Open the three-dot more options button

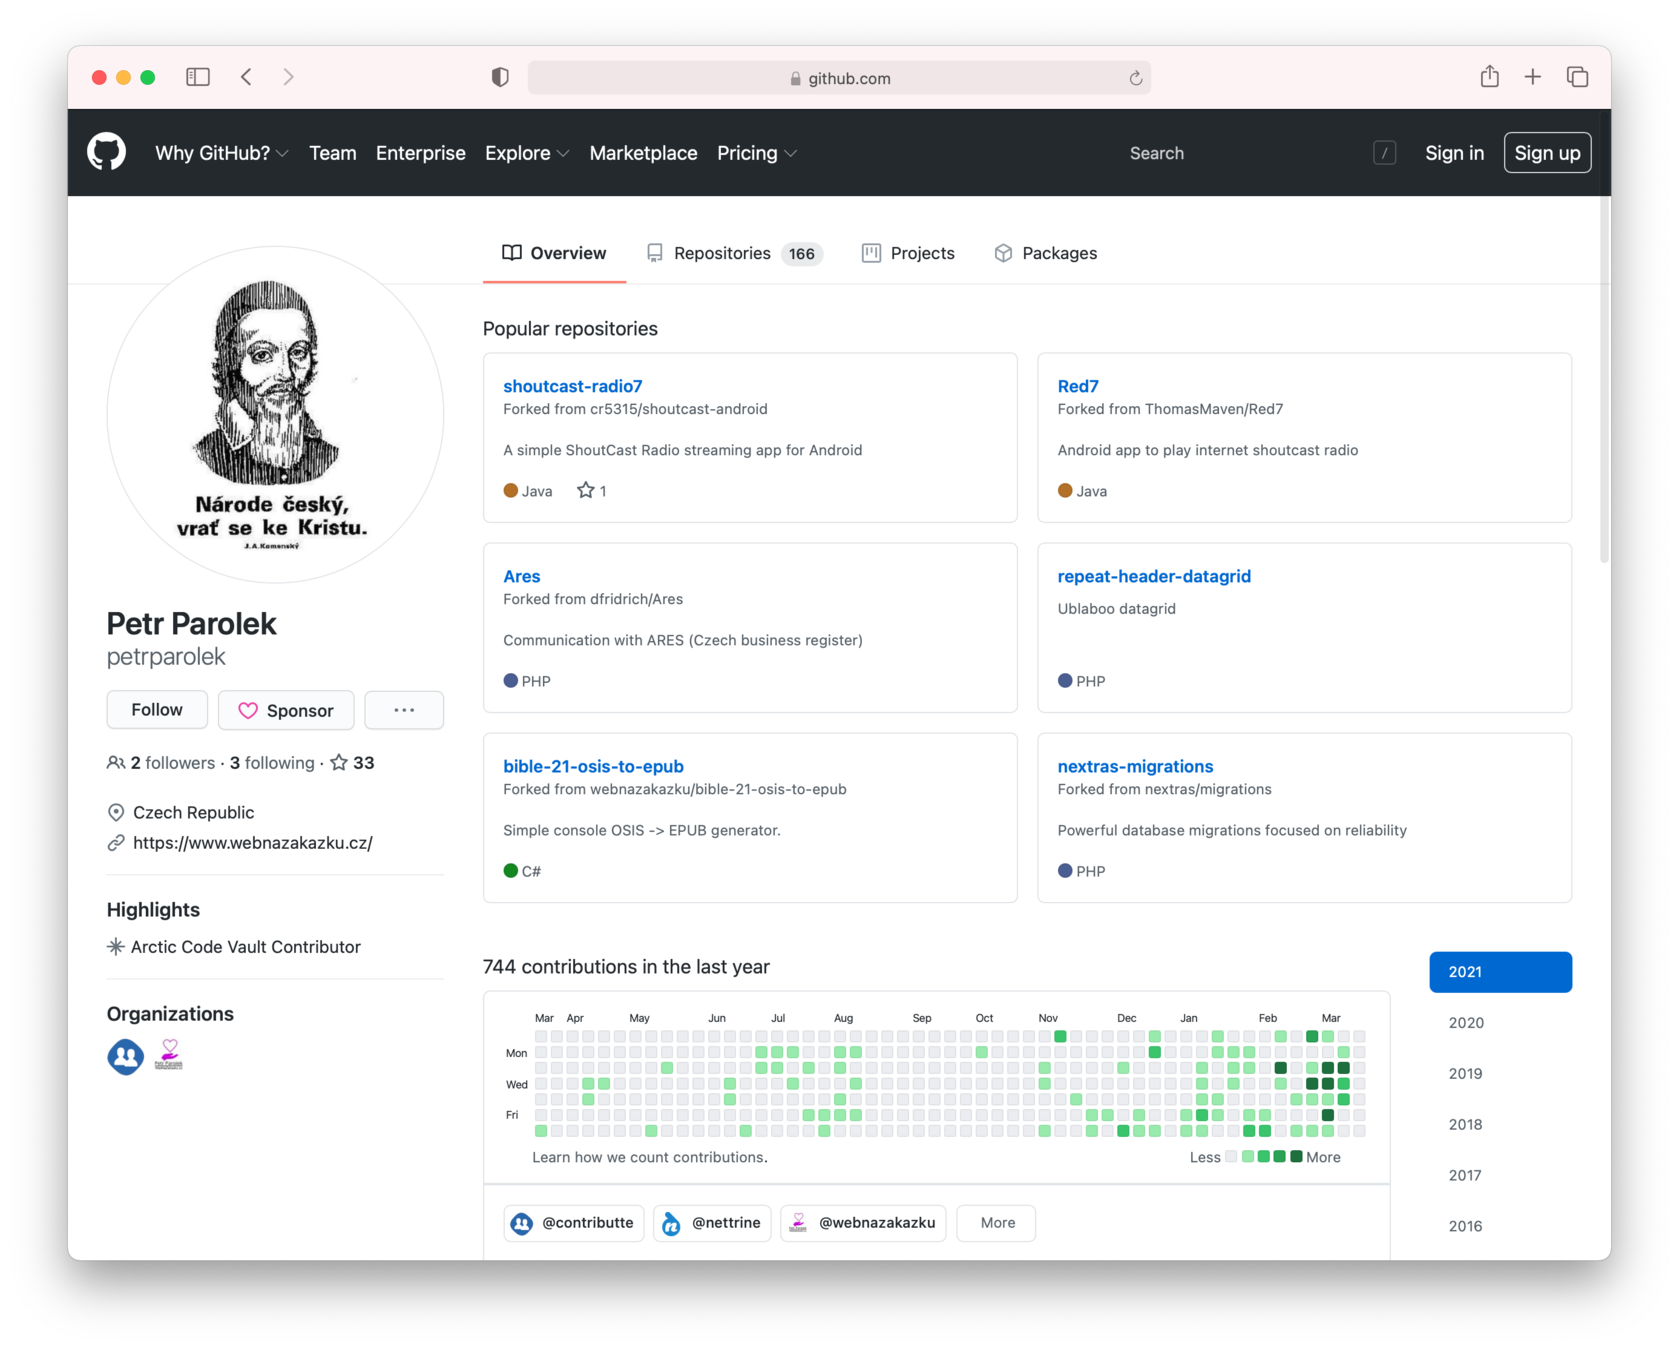404,710
